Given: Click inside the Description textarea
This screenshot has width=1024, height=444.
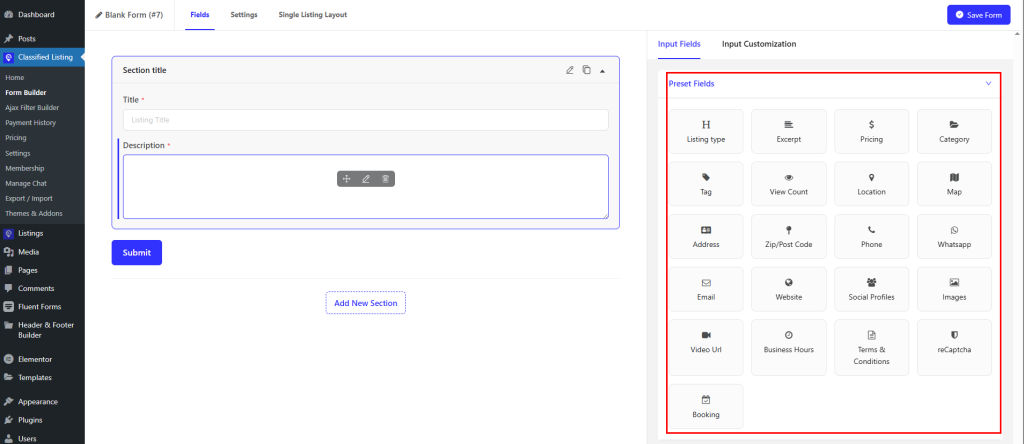Looking at the screenshot, I should (366, 187).
